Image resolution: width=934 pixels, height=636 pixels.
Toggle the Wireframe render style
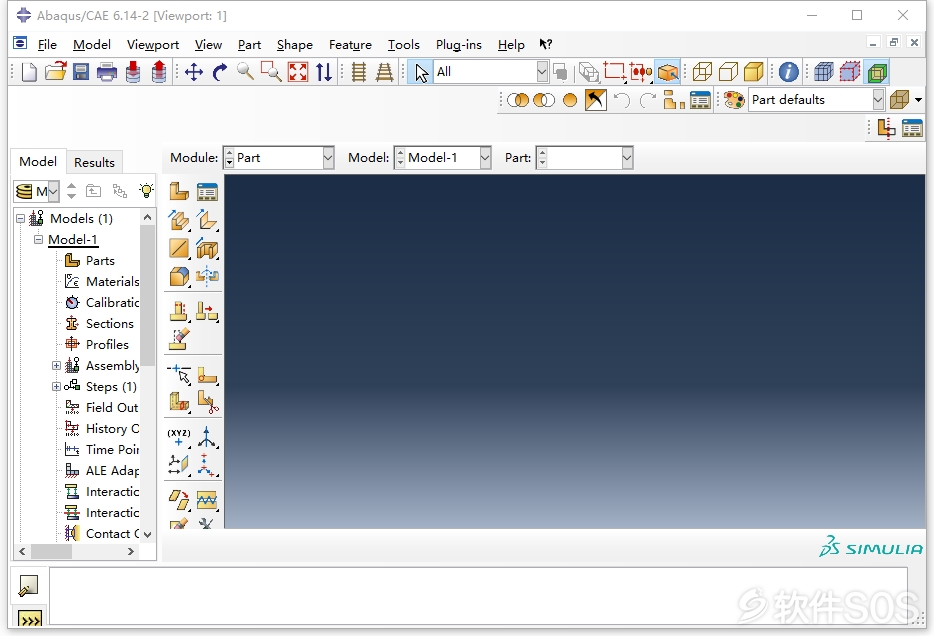tap(702, 72)
